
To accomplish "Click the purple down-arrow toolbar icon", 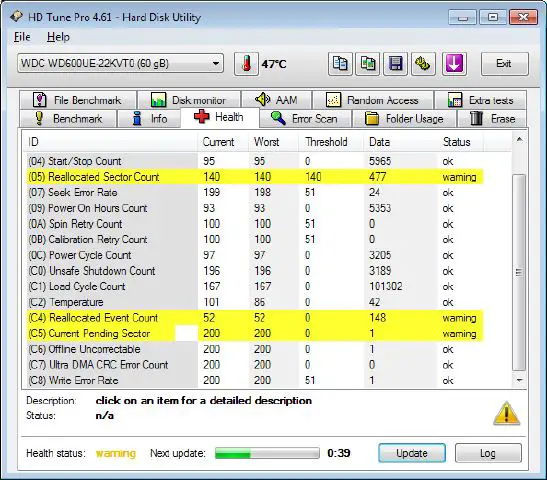I will tap(454, 64).
